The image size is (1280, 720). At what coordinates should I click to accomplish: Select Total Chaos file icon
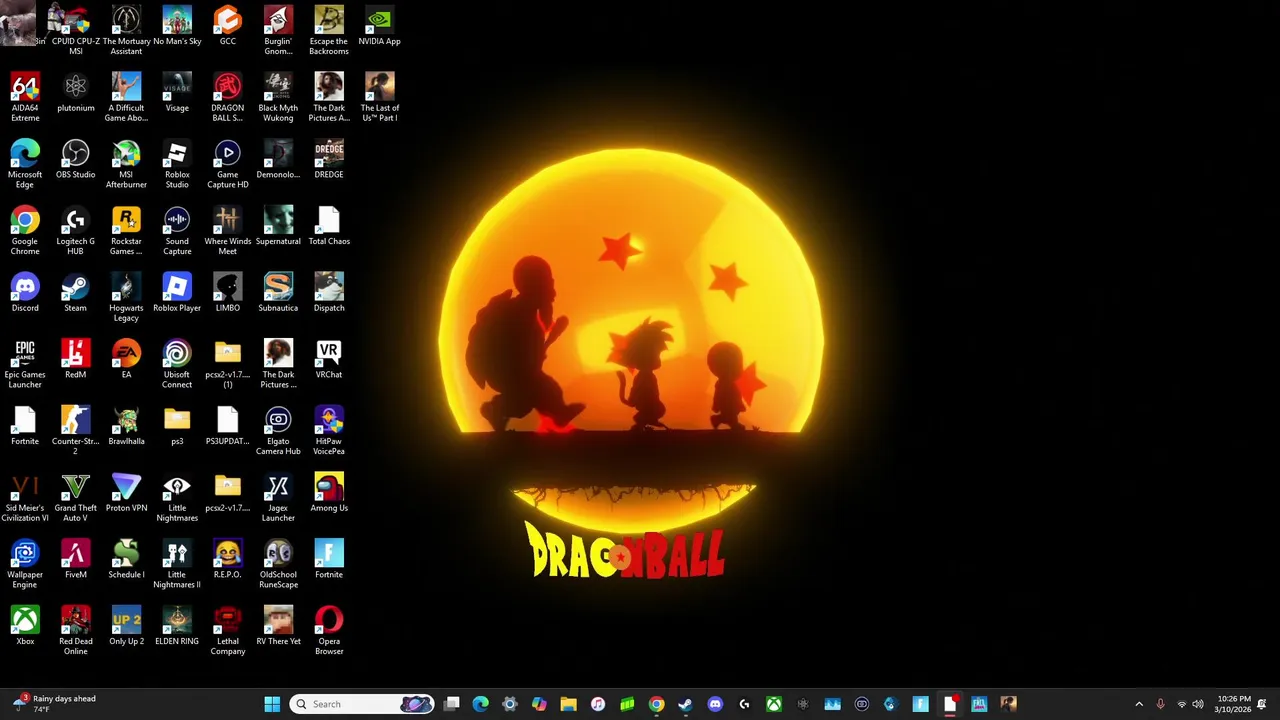329,227
